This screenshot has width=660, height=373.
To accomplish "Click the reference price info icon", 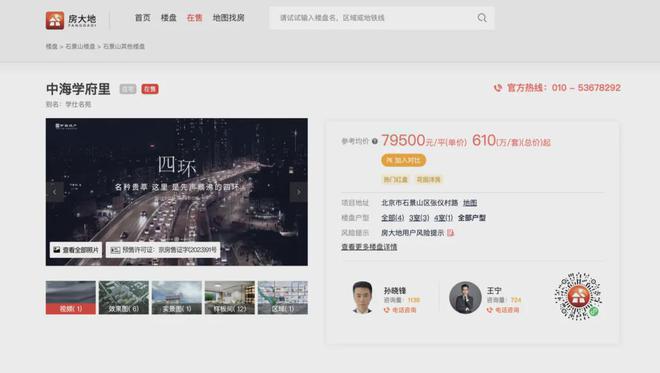I will [x=375, y=141].
